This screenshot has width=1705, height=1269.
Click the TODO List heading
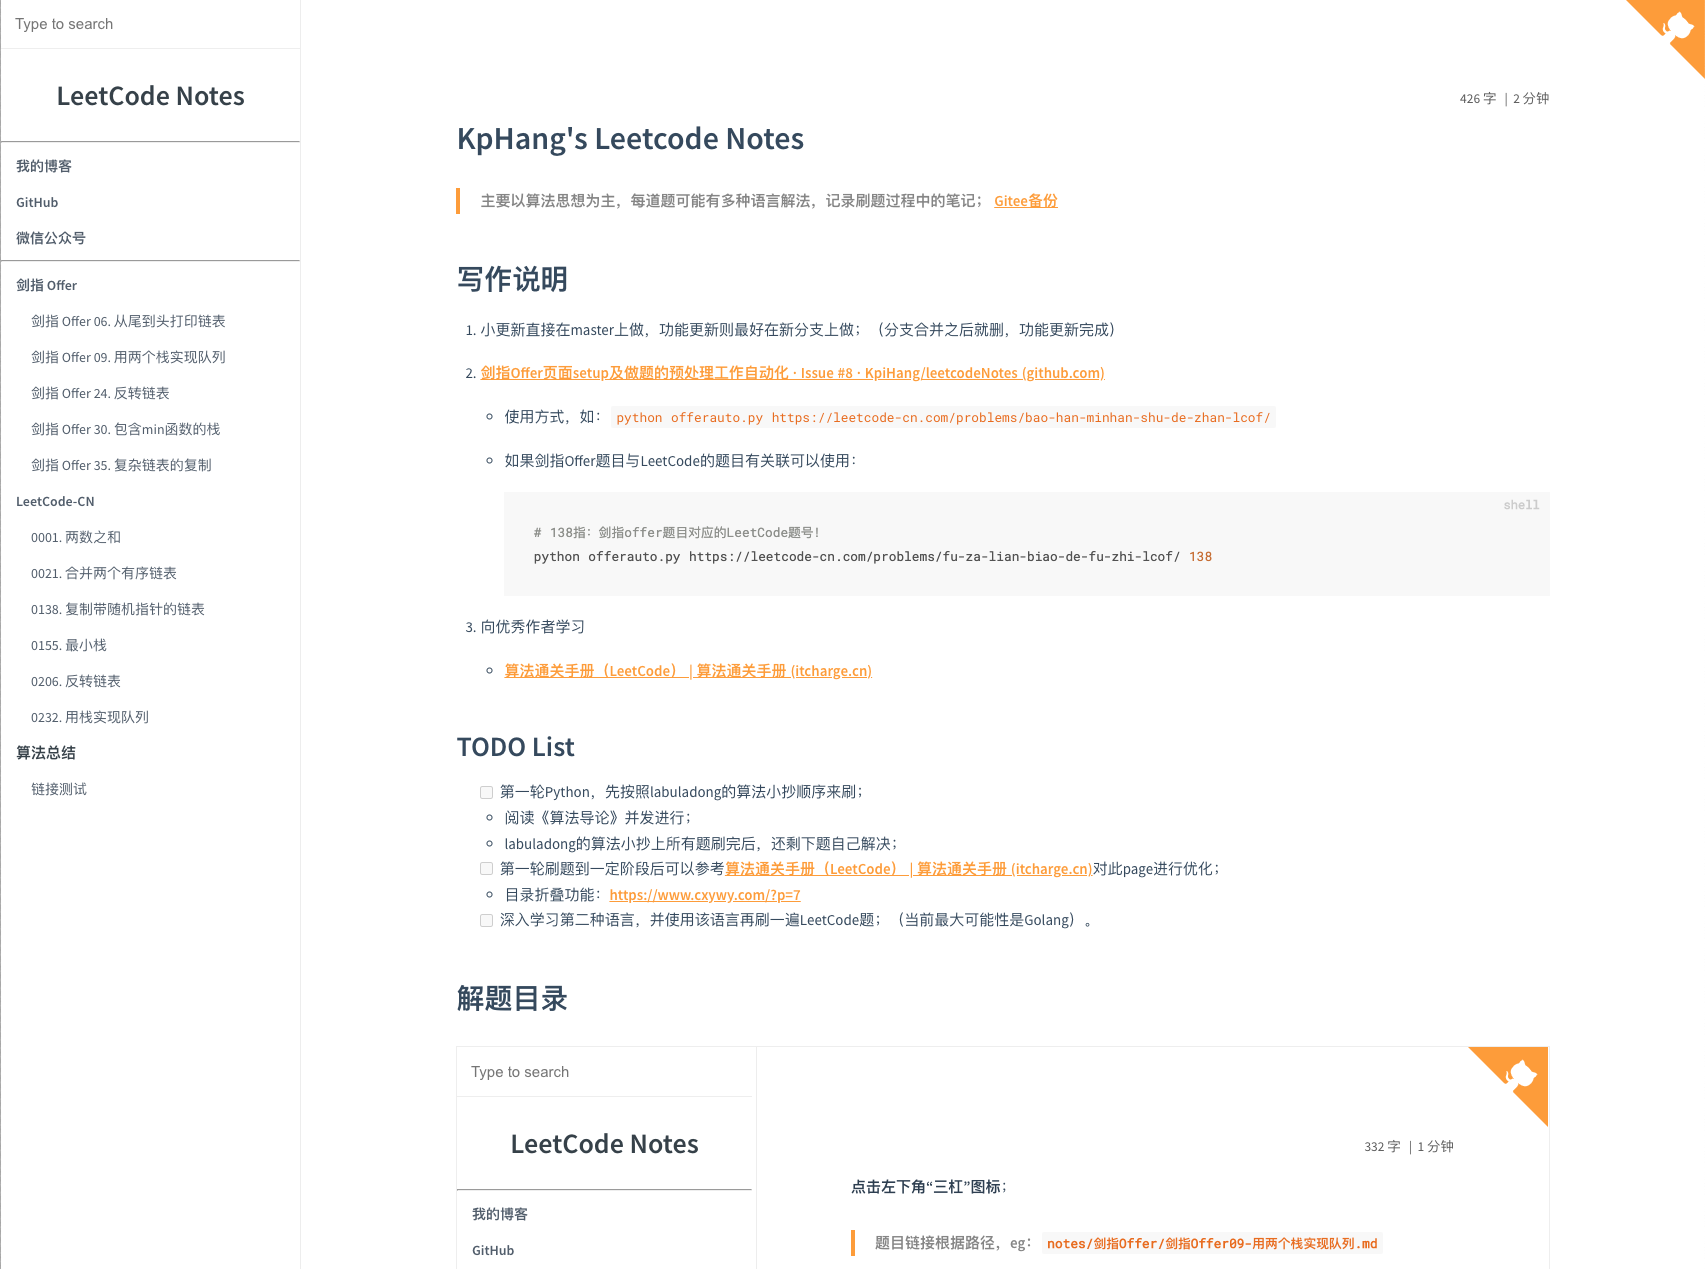coord(515,747)
